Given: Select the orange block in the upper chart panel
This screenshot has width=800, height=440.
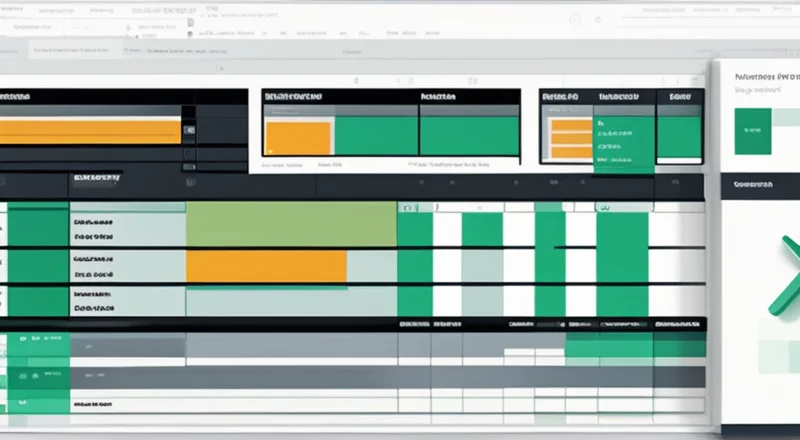Looking at the screenshot, I should pyautogui.click(x=298, y=138).
